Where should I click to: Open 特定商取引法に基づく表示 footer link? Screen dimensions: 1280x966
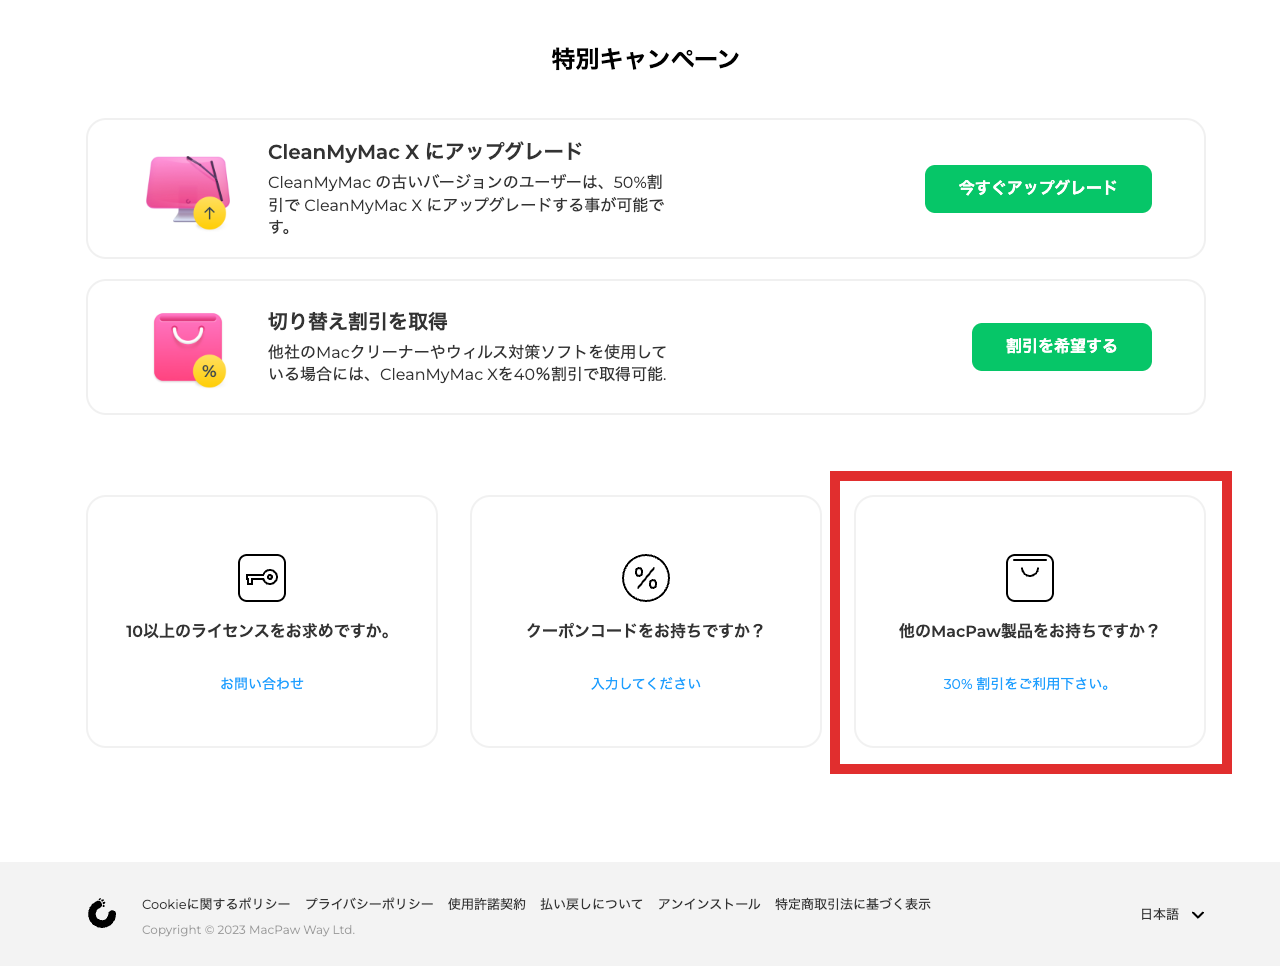[853, 904]
